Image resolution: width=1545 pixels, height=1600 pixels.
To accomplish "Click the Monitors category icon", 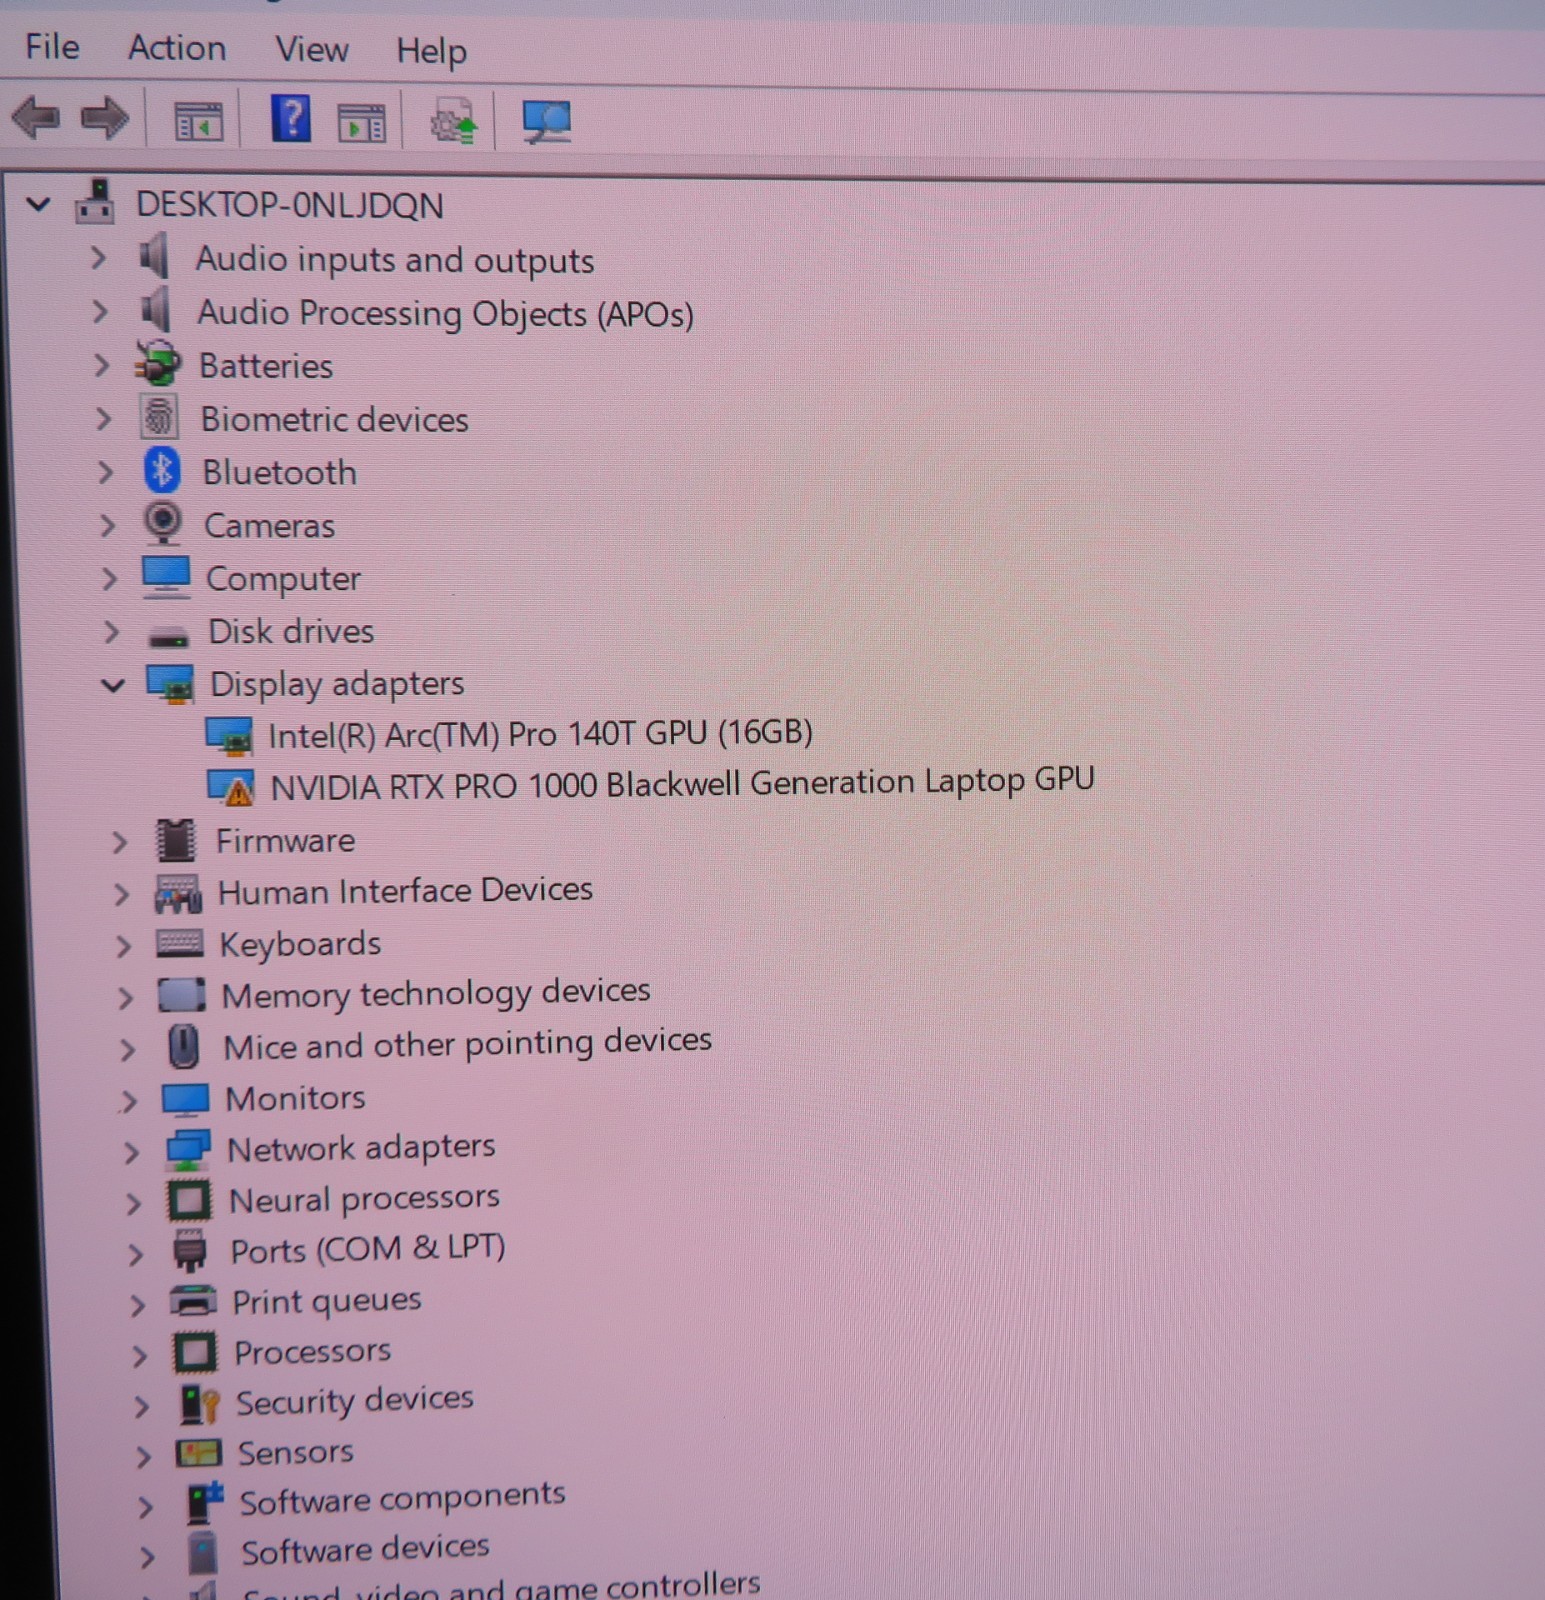I will click(x=186, y=1100).
